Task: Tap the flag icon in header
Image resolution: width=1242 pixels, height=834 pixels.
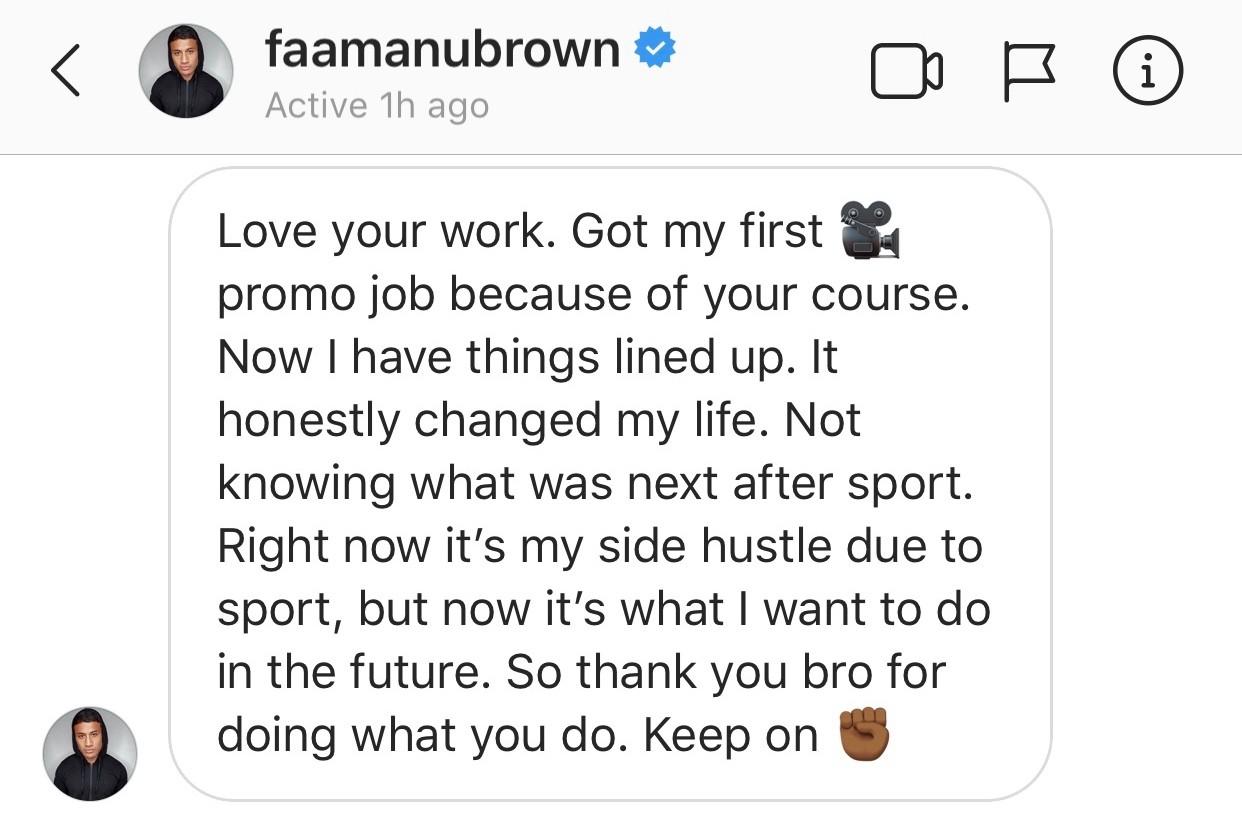Action: [x=1030, y=74]
